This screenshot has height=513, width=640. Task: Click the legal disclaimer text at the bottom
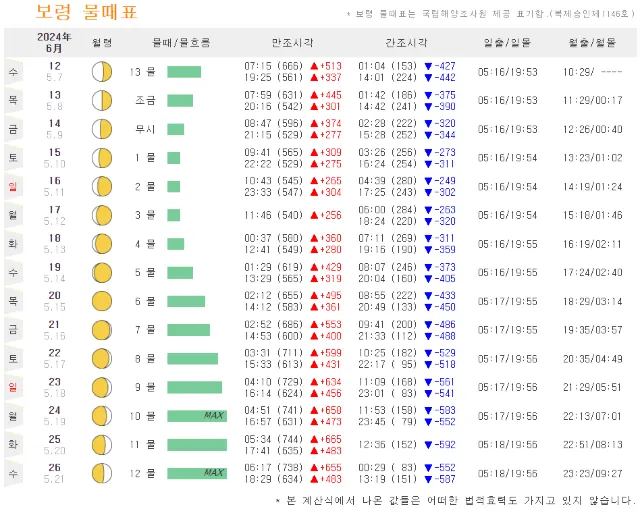(x=455, y=499)
